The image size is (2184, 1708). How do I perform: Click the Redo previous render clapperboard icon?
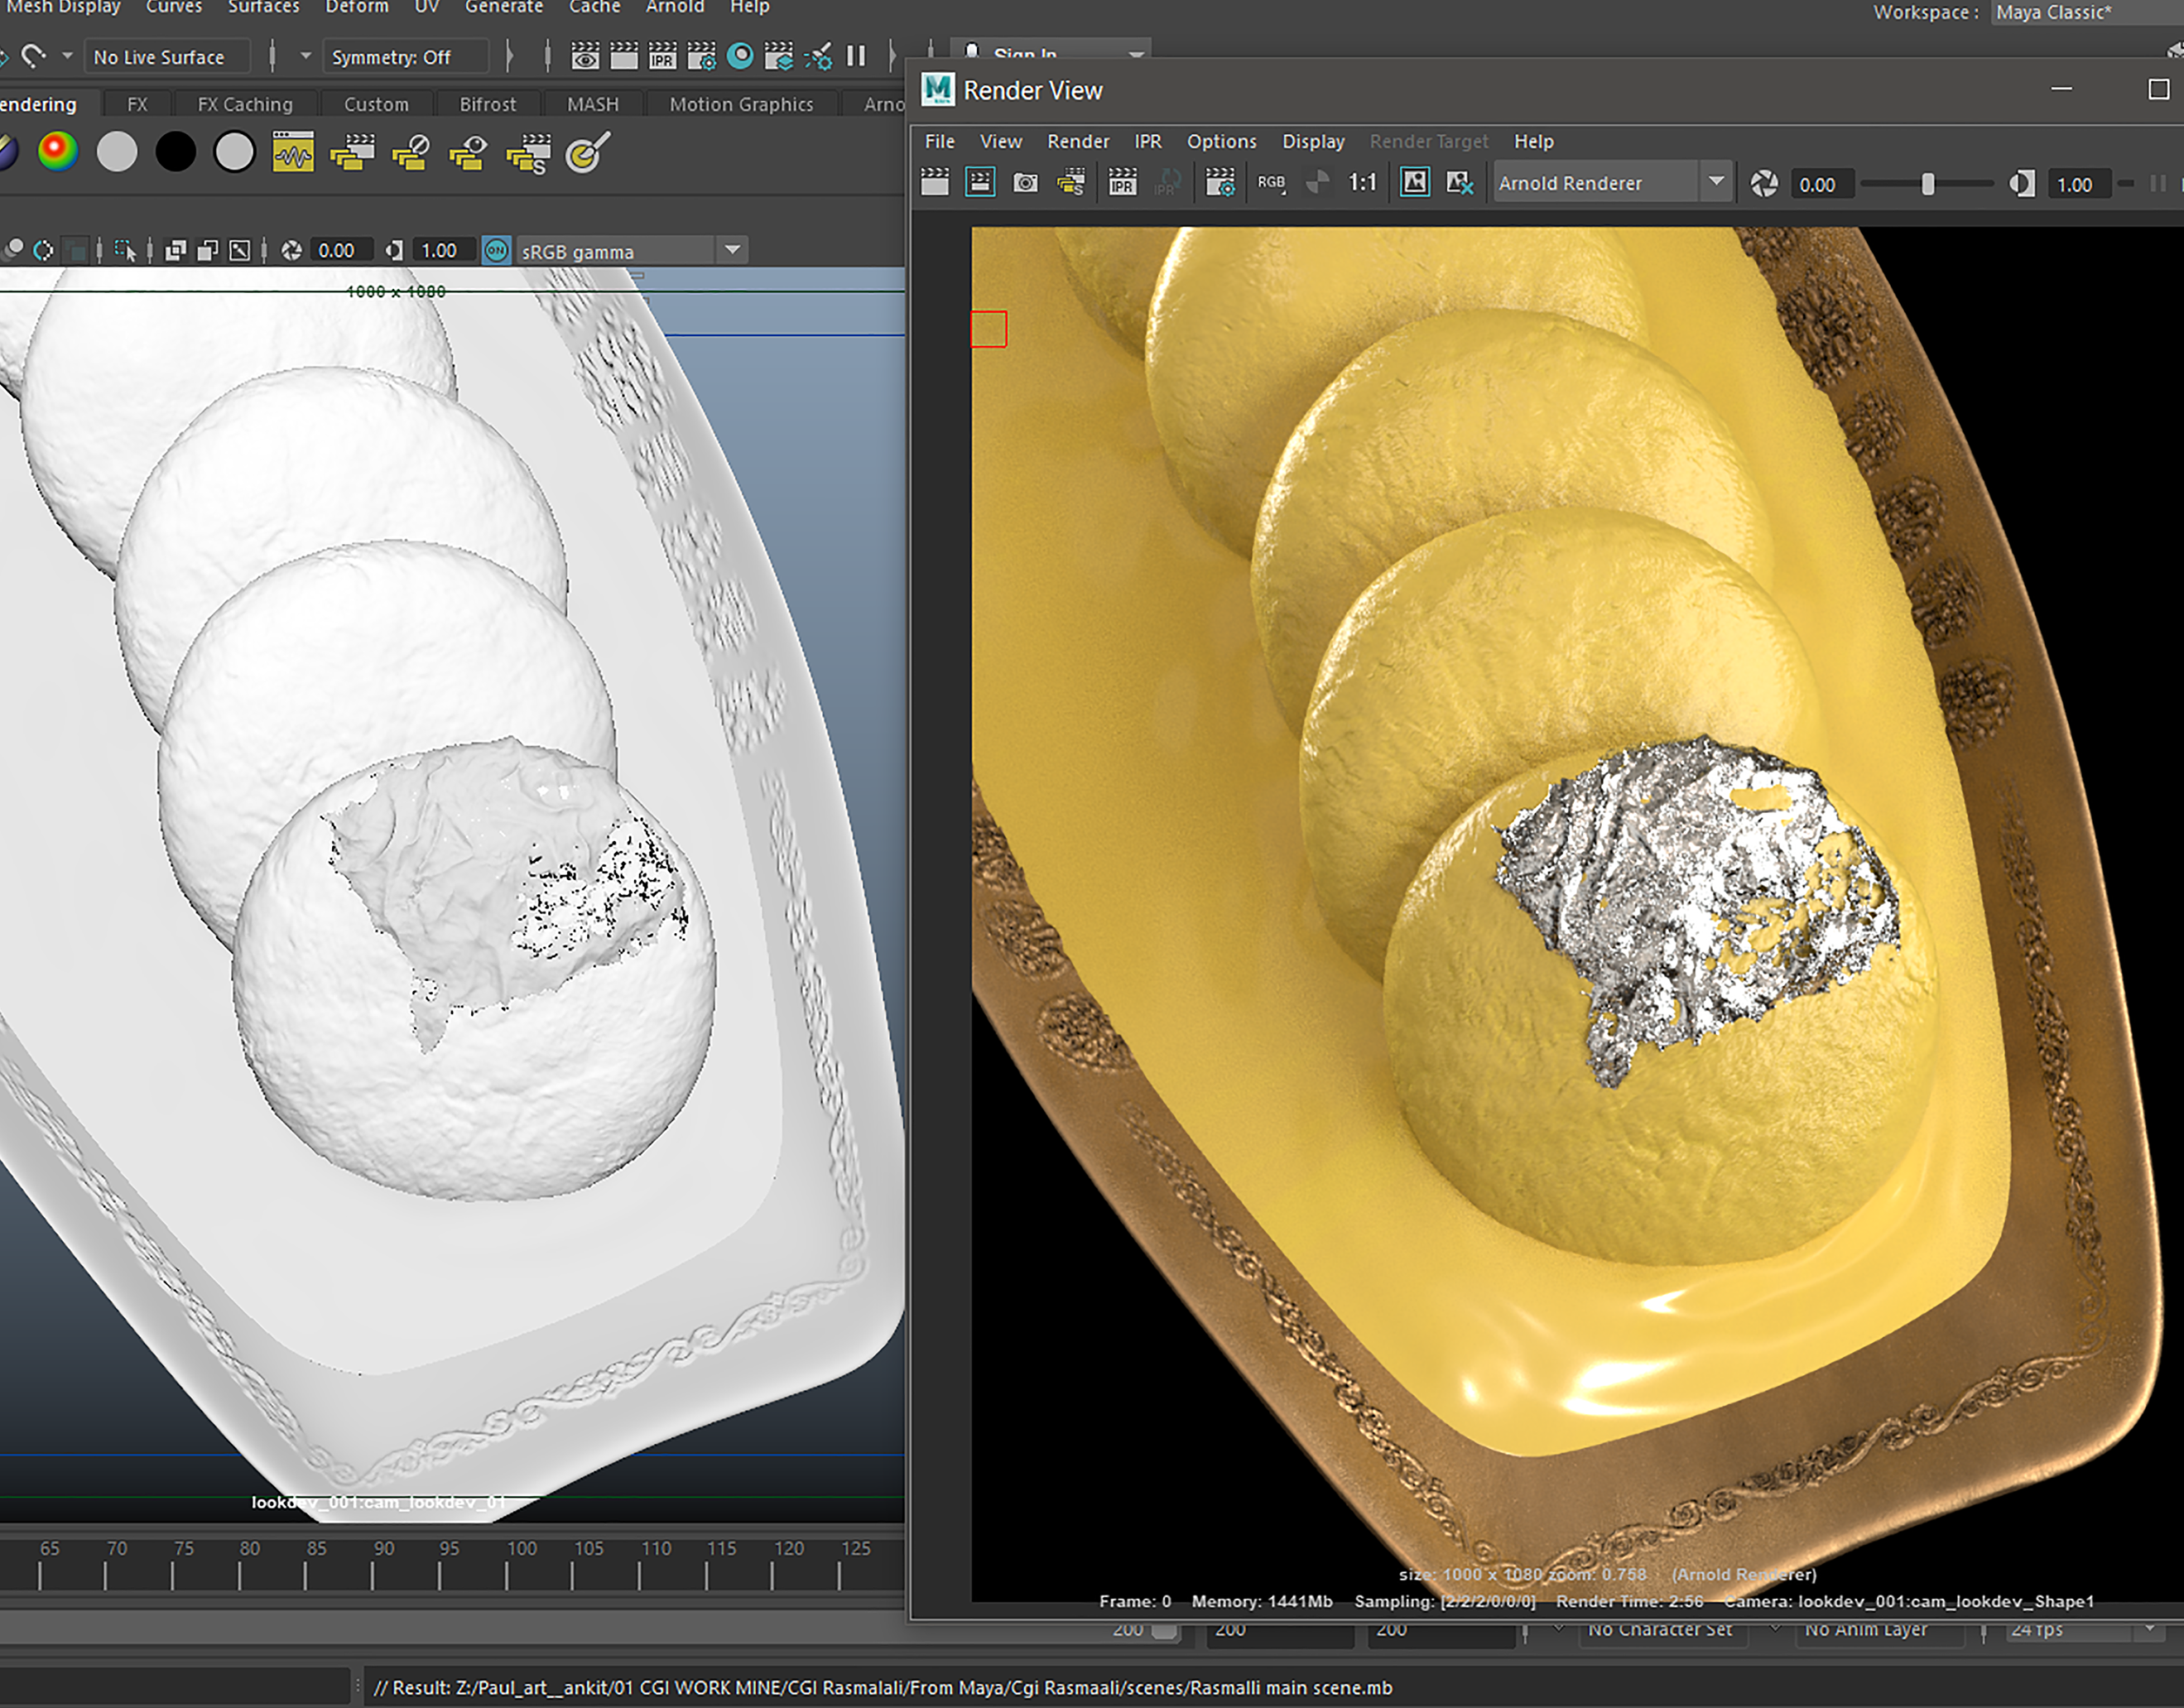click(x=935, y=183)
